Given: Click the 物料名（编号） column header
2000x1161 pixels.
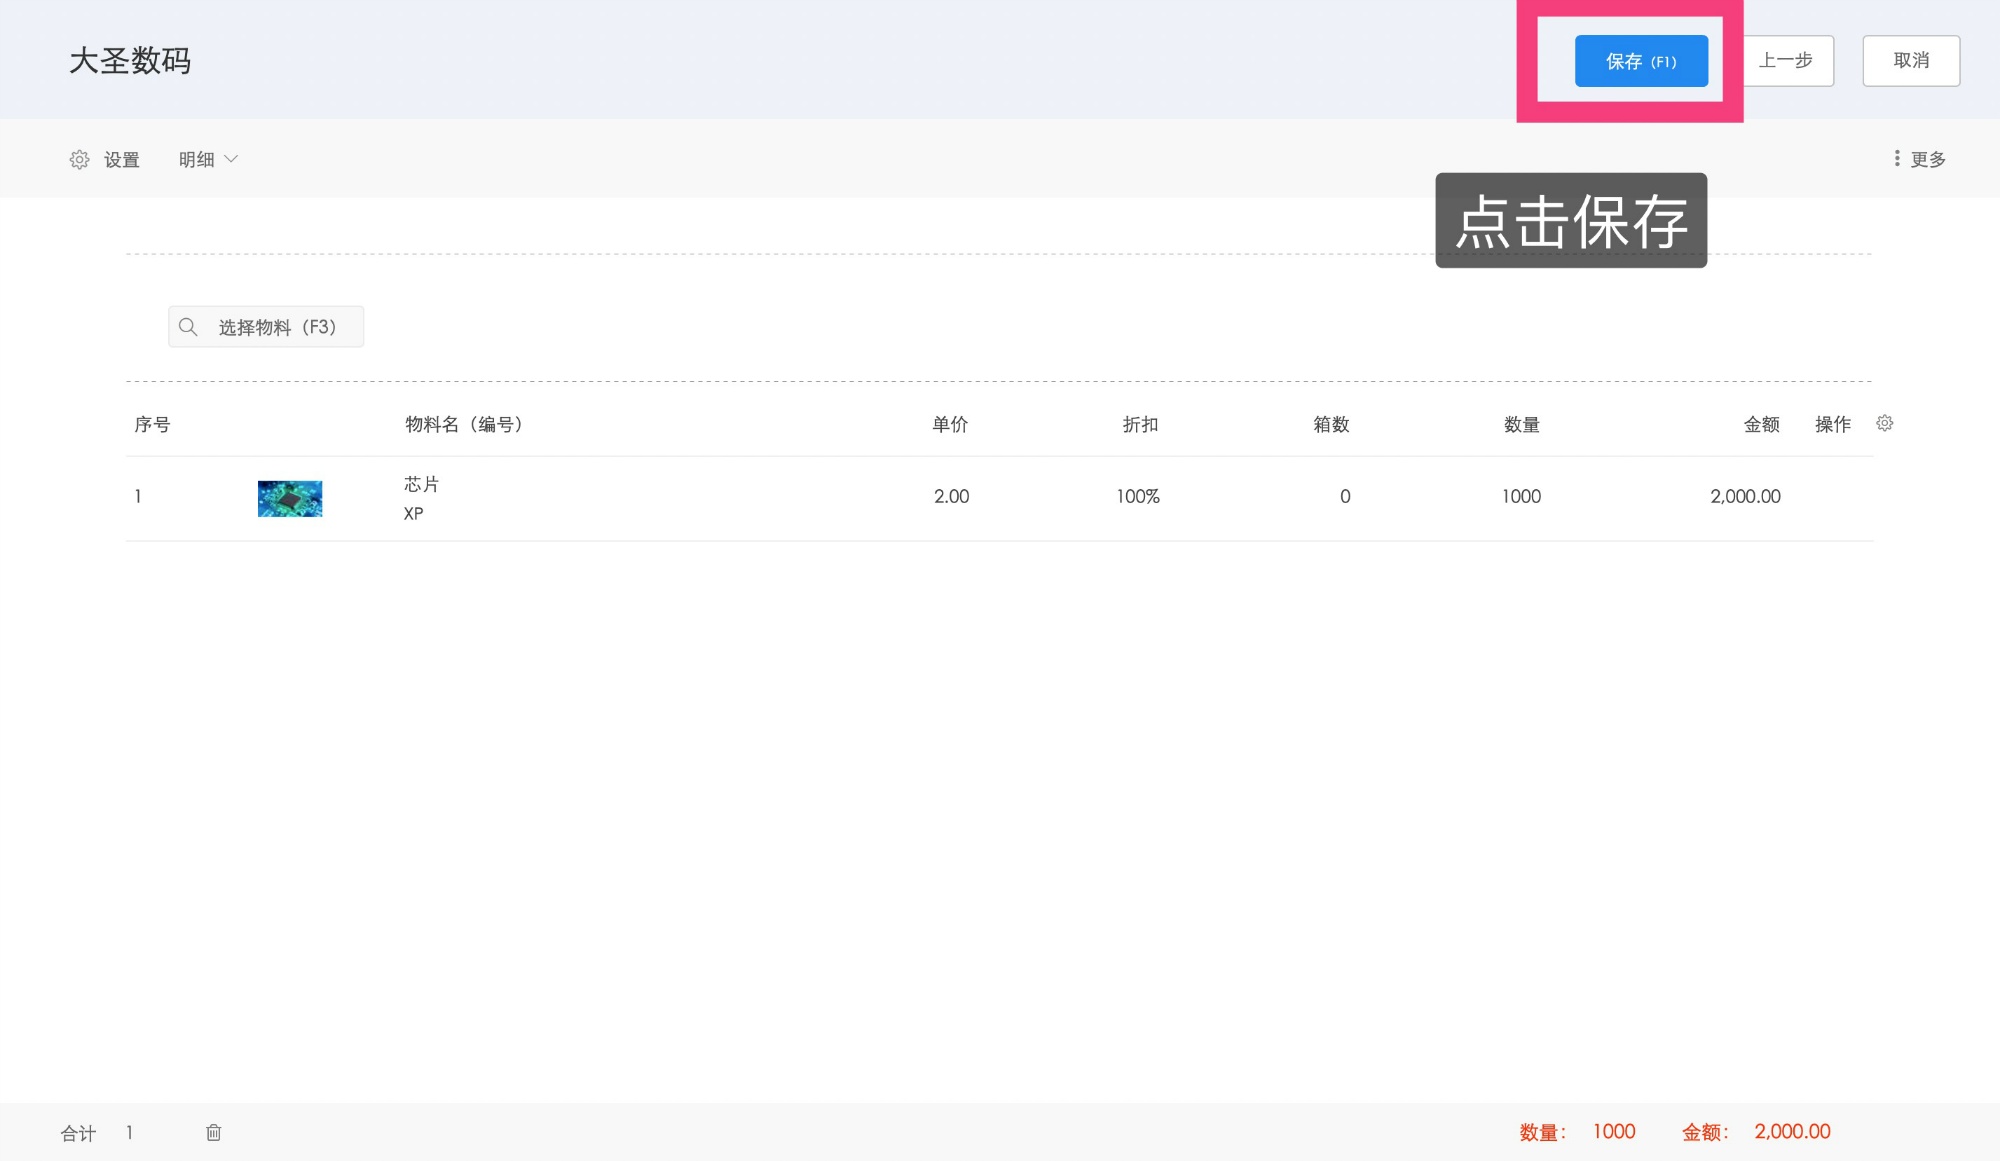Looking at the screenshot, I should pos(464,425).
